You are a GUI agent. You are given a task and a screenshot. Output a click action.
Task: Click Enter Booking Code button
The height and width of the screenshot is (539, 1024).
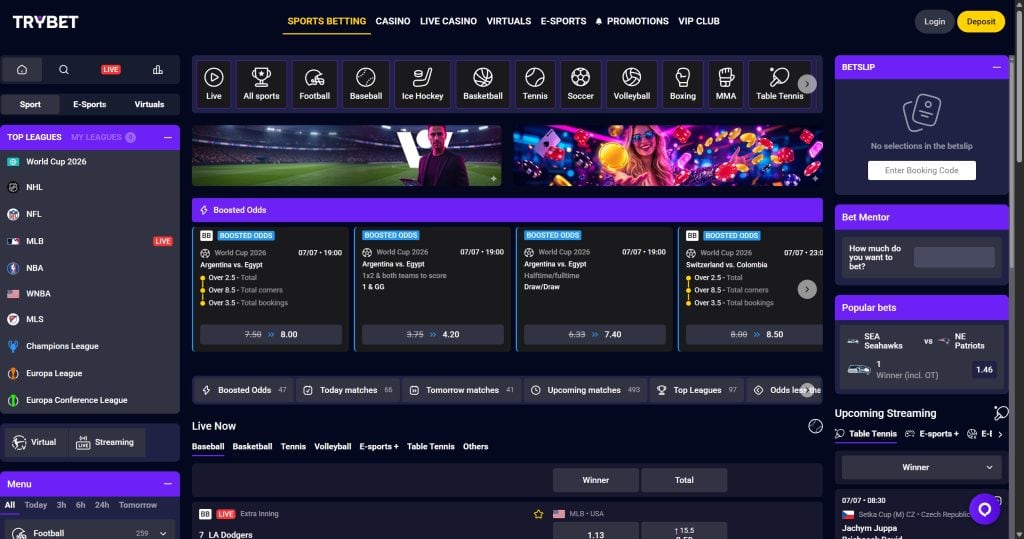point(921,171)
